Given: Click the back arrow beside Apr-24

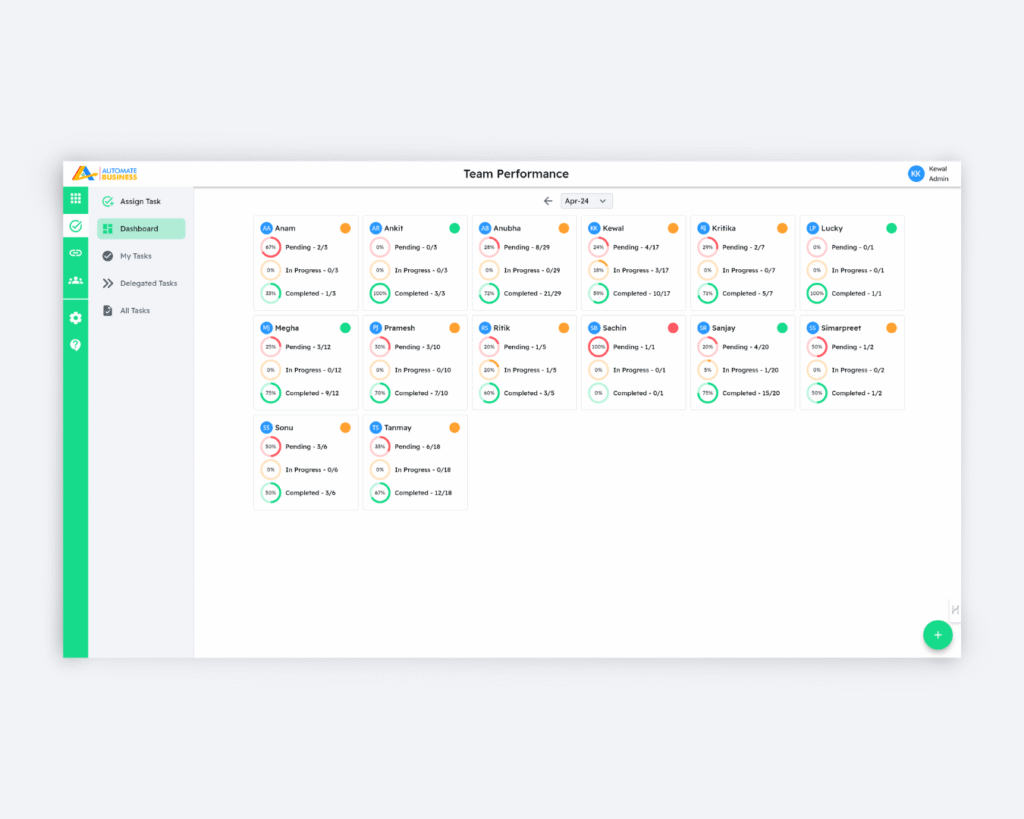Looking at the screenshot, I should pos(548,201).
